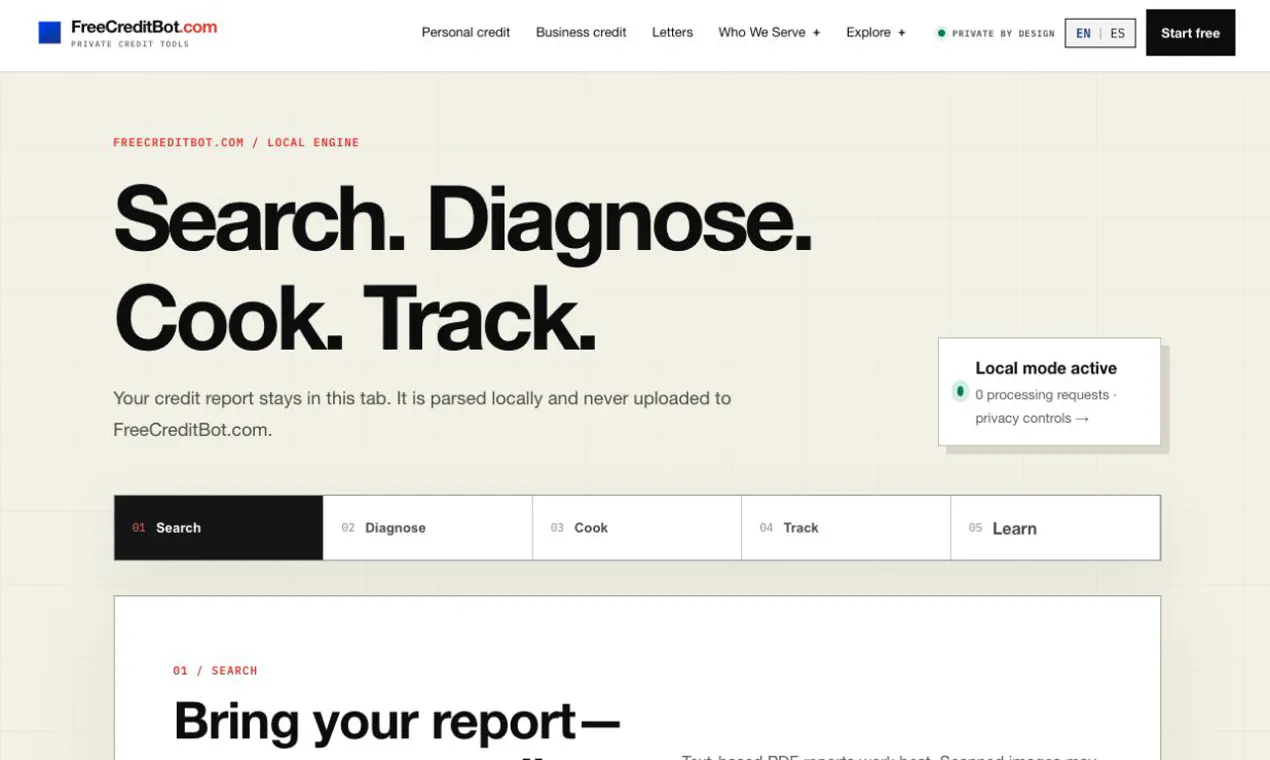Click the Bring your report heading
1270x760 pixels.
(x=397, y=721)
